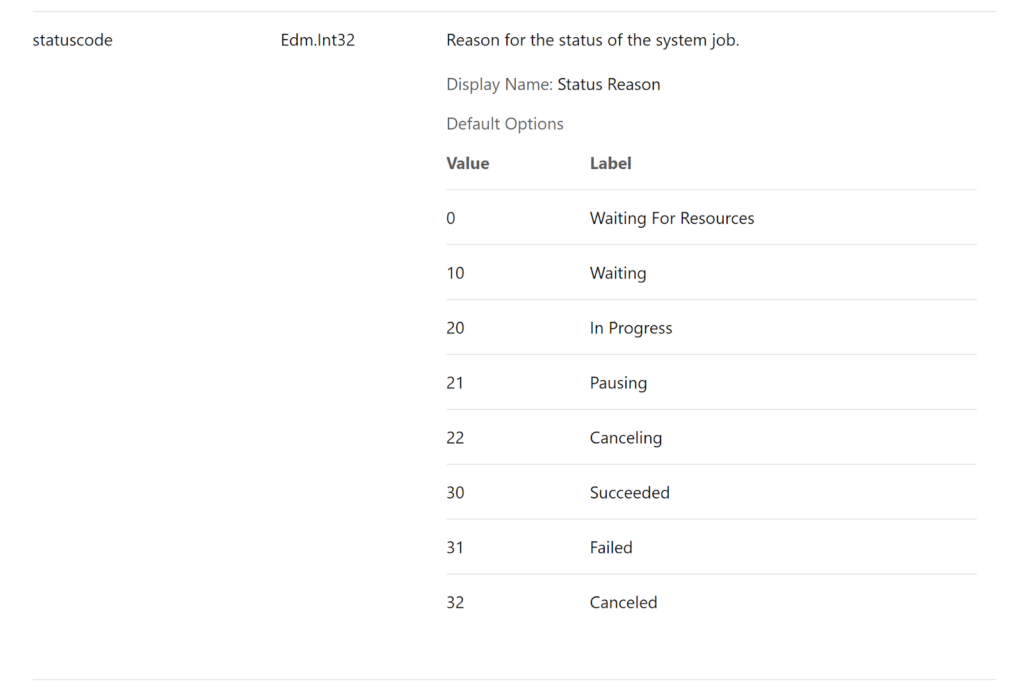Click the Edm.Int32 type text
The width and height of the screenshot is (1024, 693).
coord(317,41)
